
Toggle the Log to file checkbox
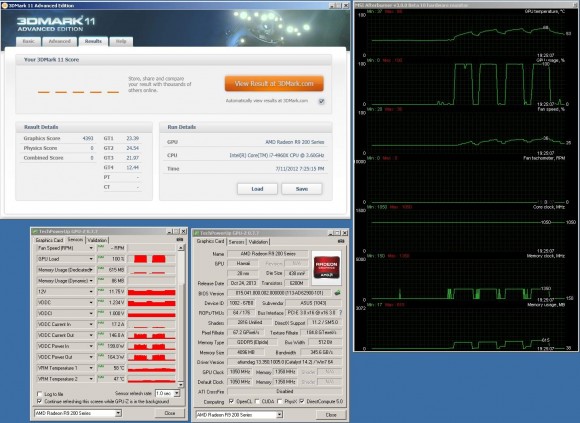coord(40,394)
